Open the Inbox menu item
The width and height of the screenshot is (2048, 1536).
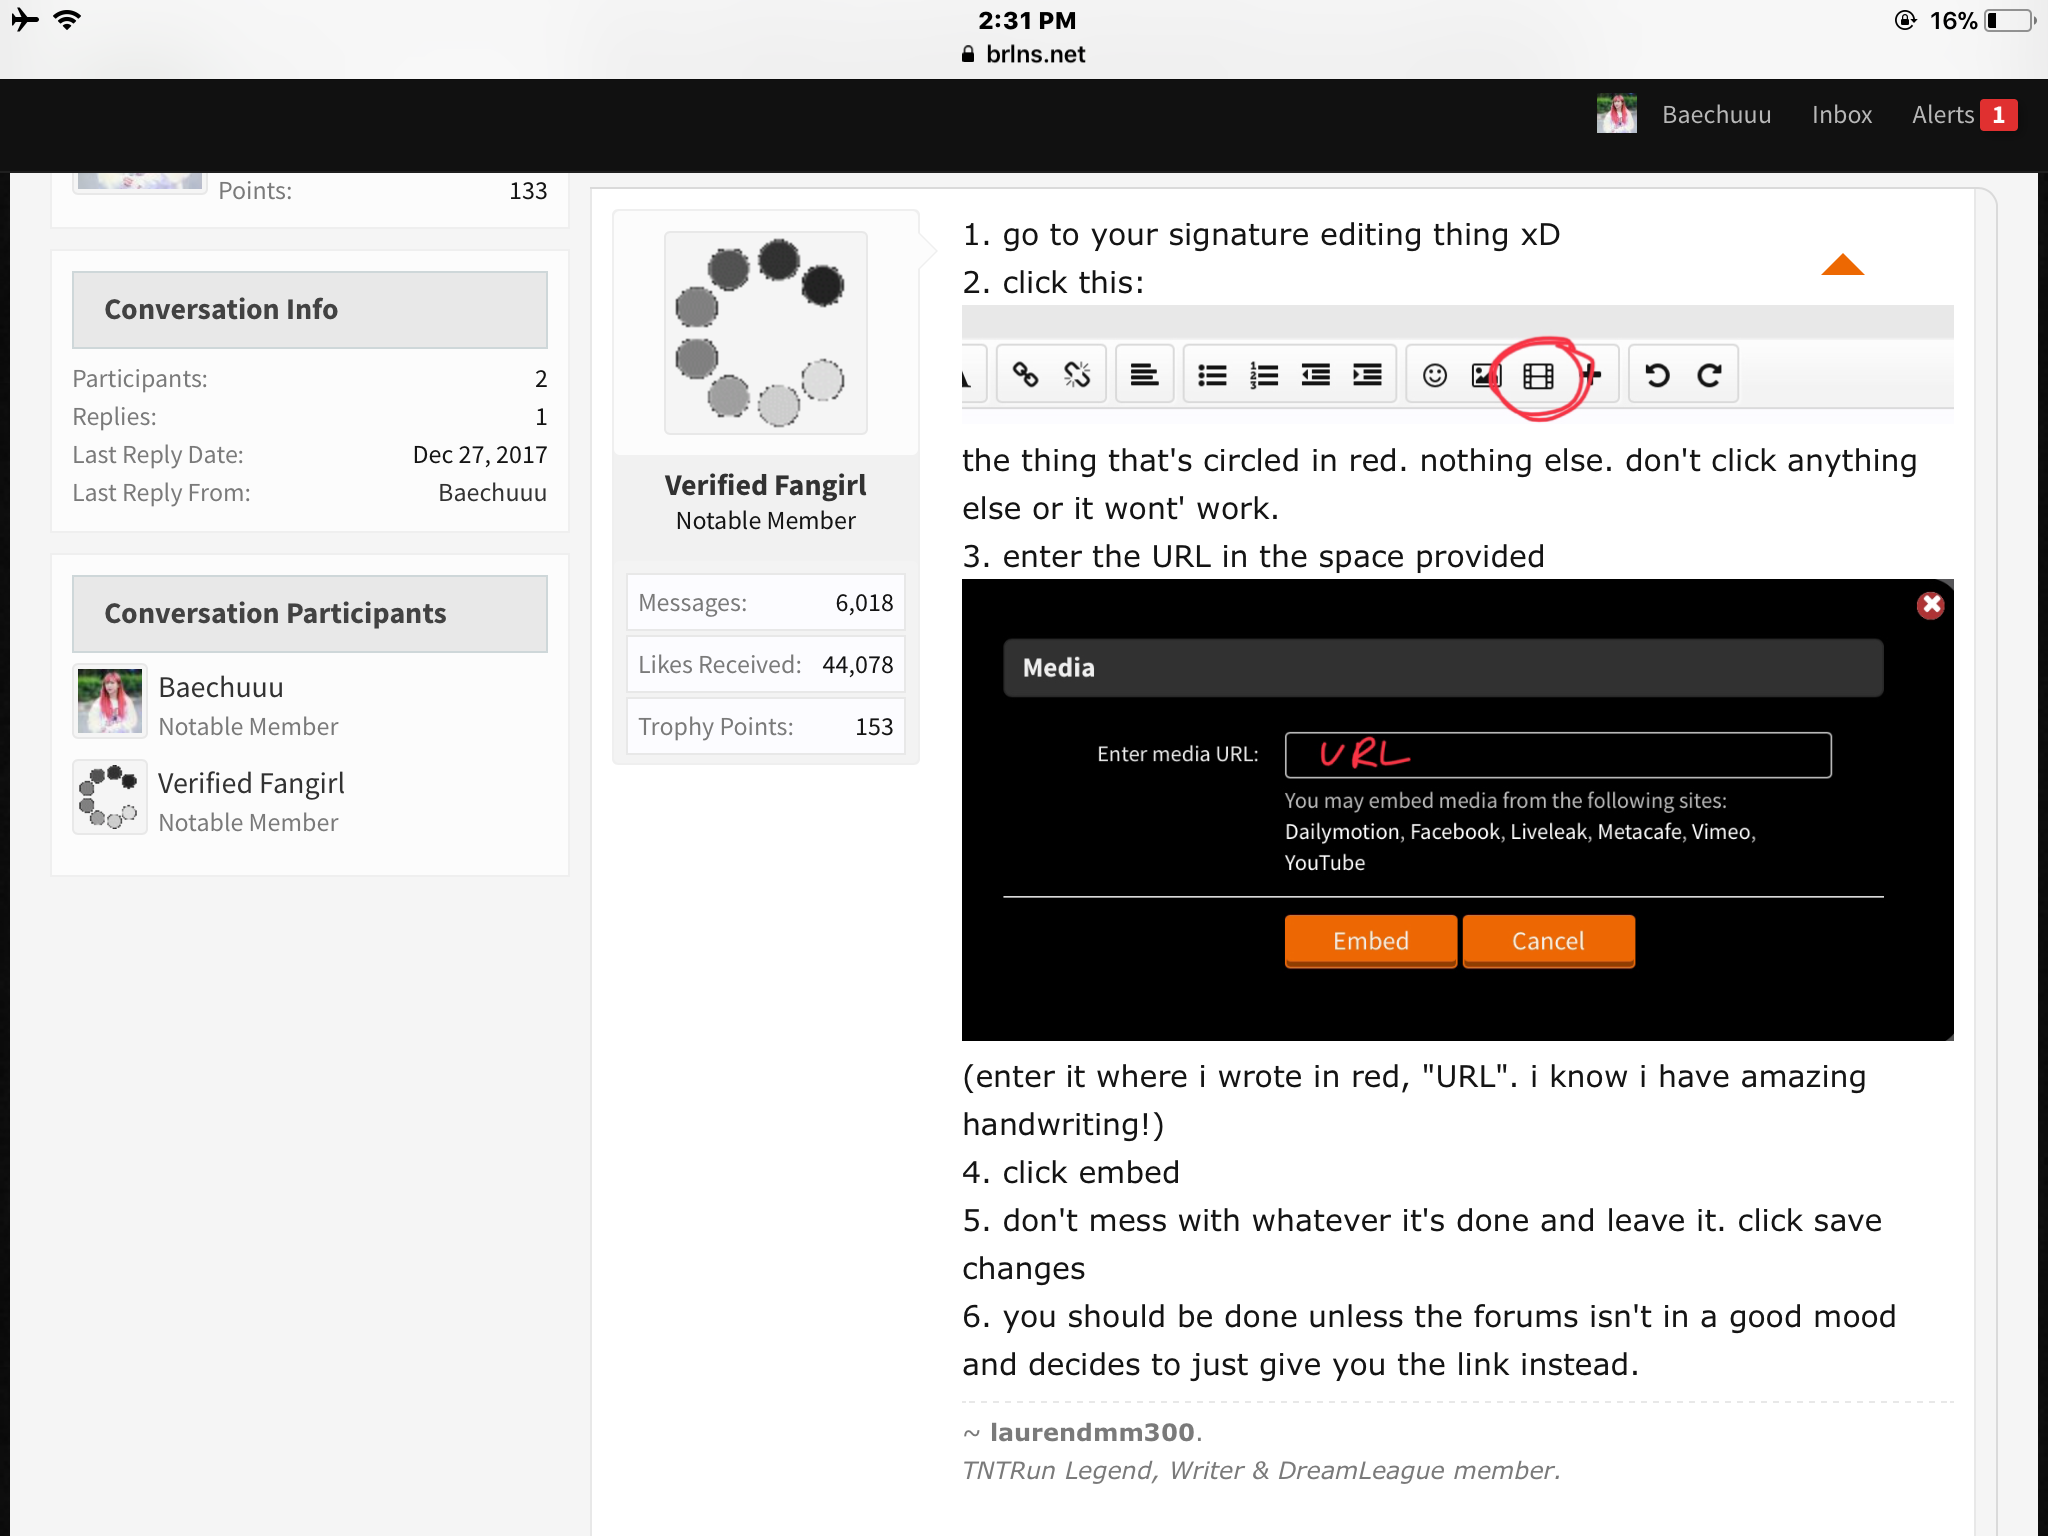pyautogui.click(x=1841, y=115)
